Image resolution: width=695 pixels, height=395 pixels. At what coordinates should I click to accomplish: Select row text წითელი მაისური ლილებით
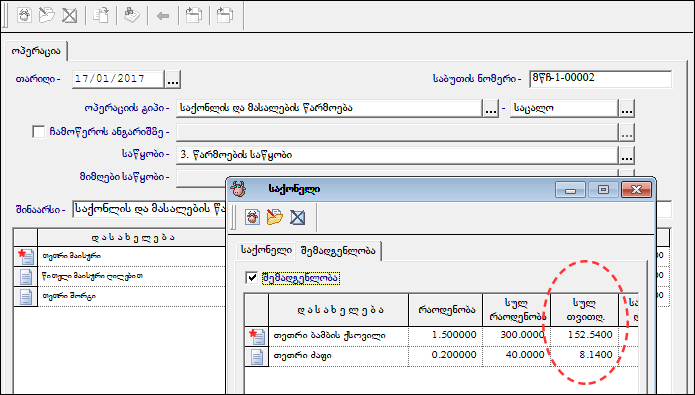92,276
